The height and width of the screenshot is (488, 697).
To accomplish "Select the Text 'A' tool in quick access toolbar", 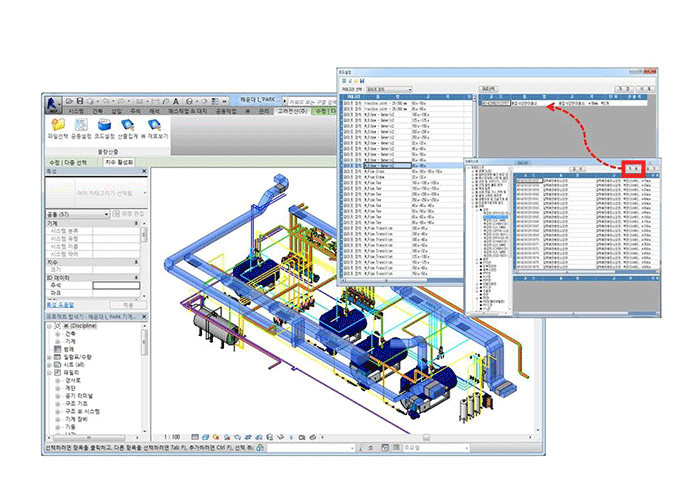I will pyautogui.click(x=176, y=101).
